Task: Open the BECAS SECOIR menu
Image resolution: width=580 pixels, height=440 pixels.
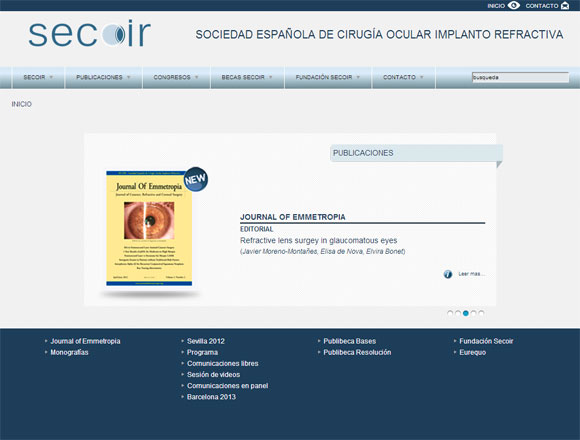Action: tap(247, 77)
